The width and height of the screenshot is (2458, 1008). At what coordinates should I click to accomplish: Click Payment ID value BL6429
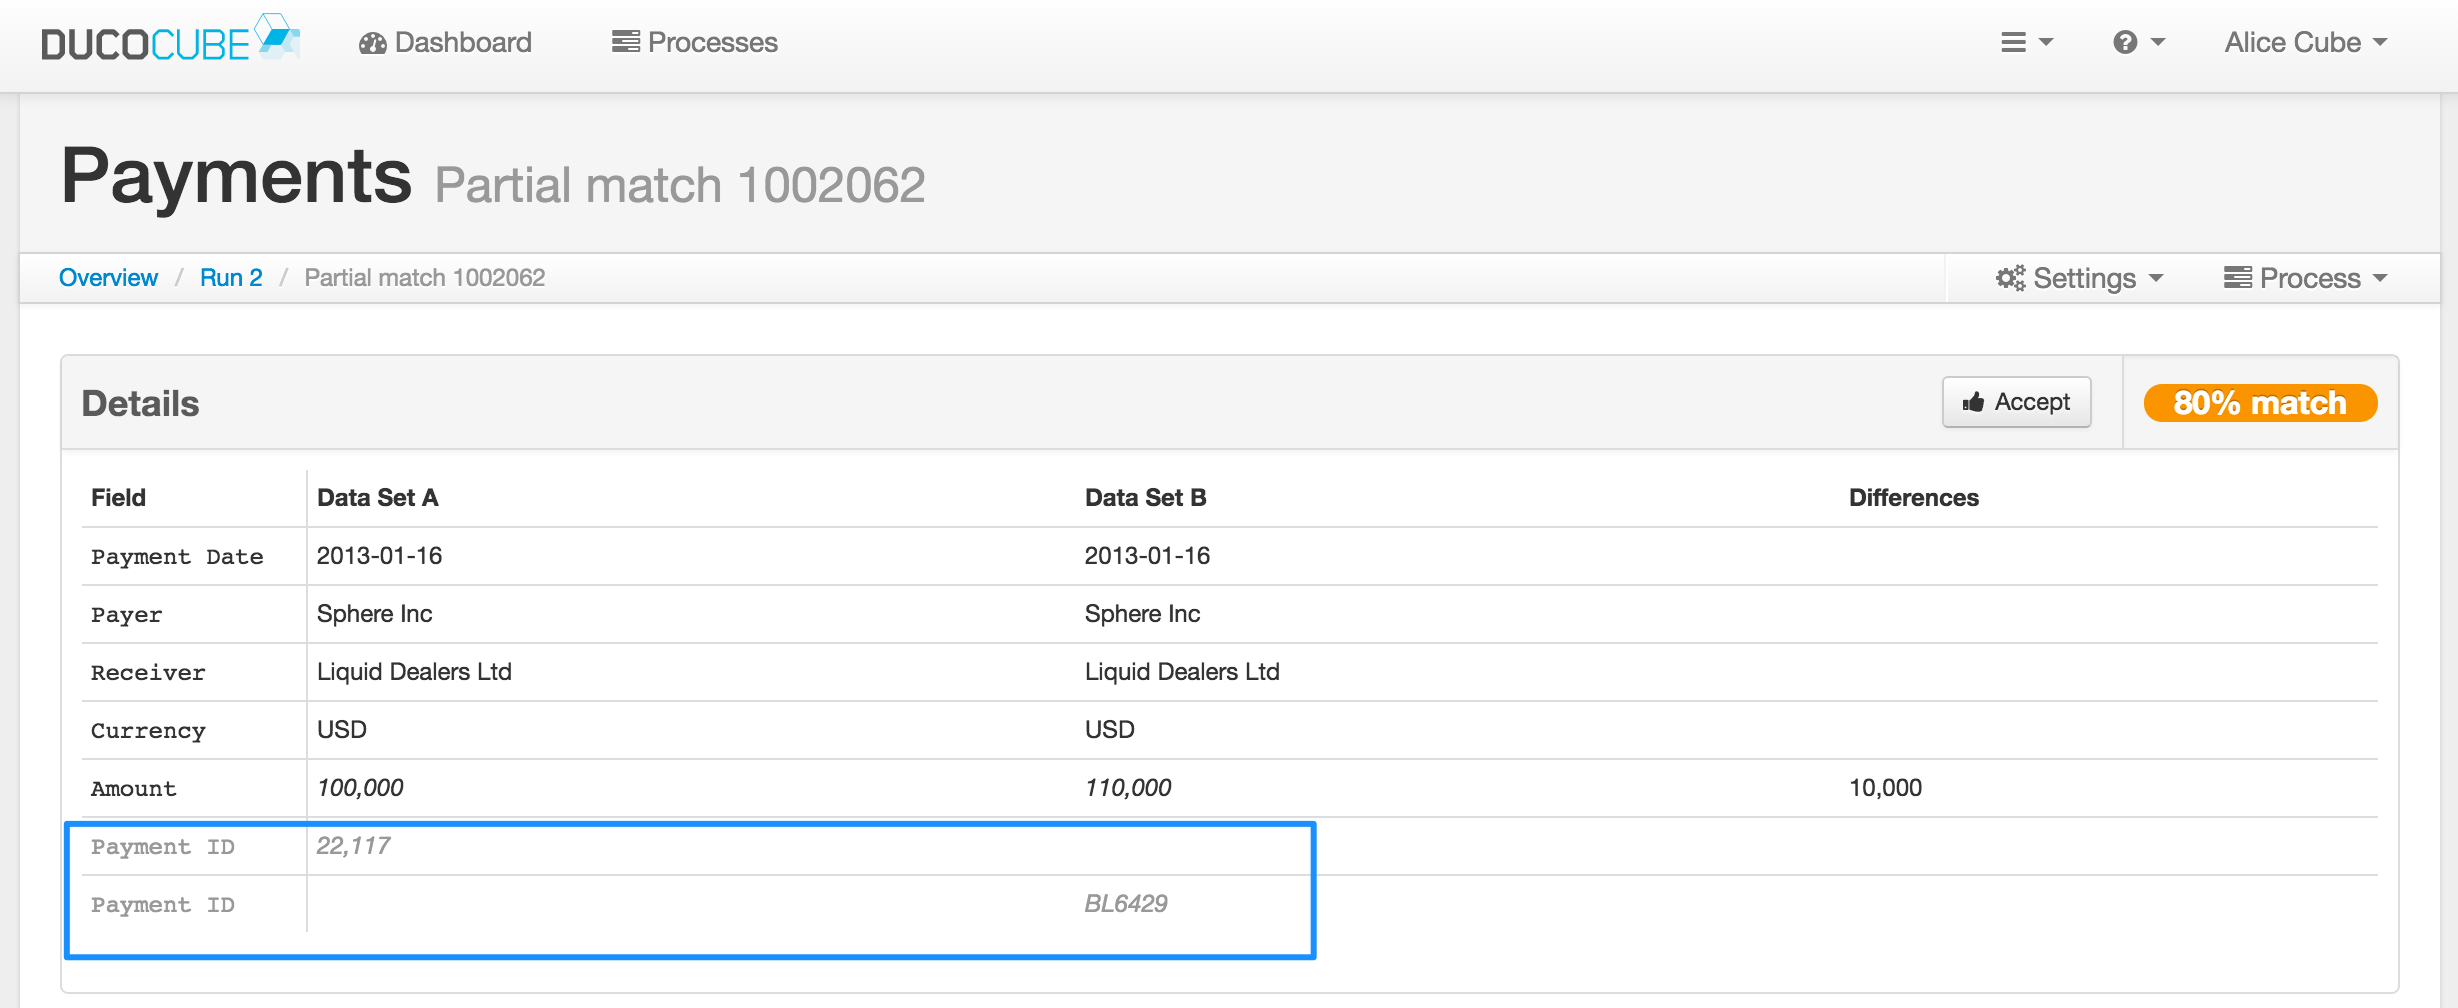[1126, 904]
